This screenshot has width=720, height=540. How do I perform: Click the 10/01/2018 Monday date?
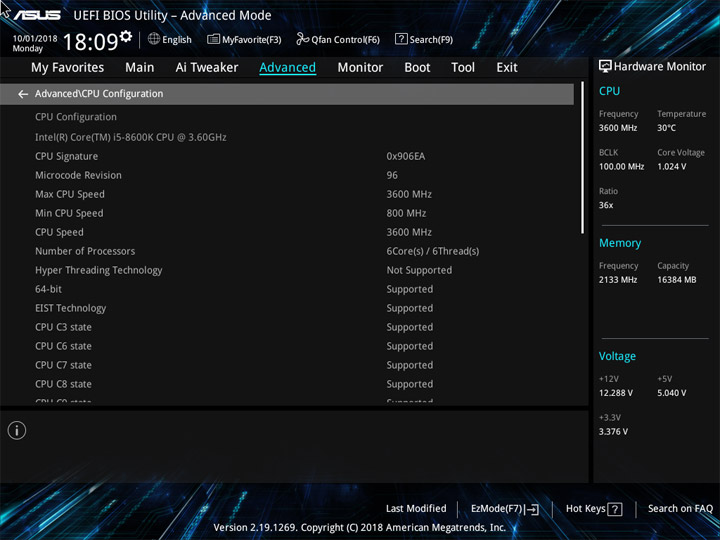[x=35, y=43]
